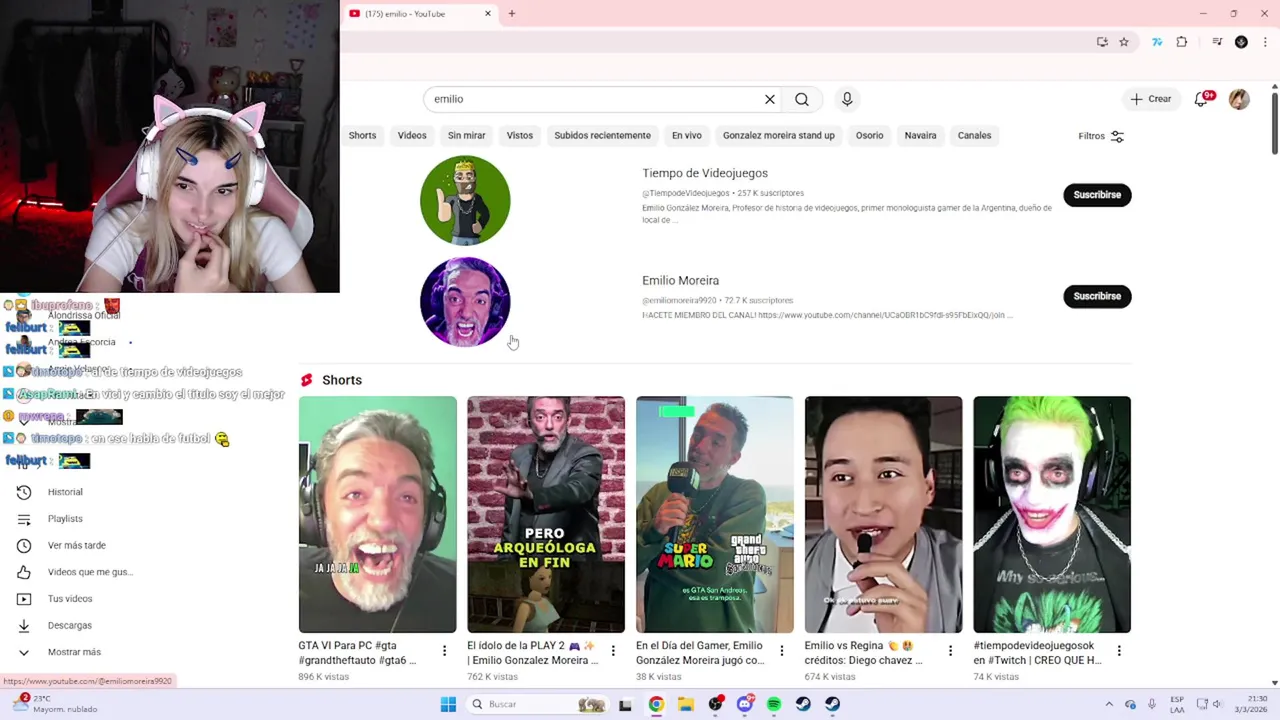Select the Osorio filter chip
Image resolution: width=1280 pixels, height=720 pixels.
point(869,135)
